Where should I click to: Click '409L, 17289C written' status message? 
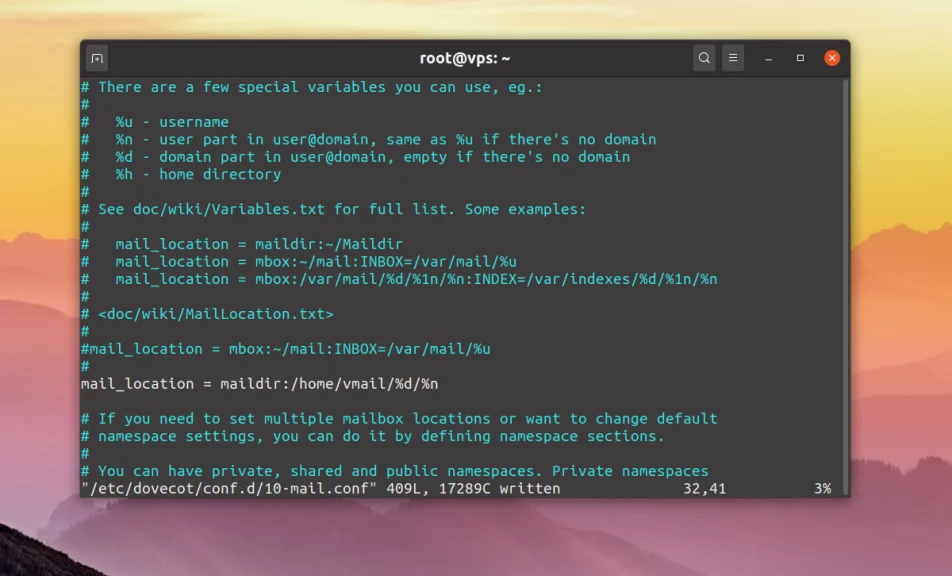tap(474, 489)
